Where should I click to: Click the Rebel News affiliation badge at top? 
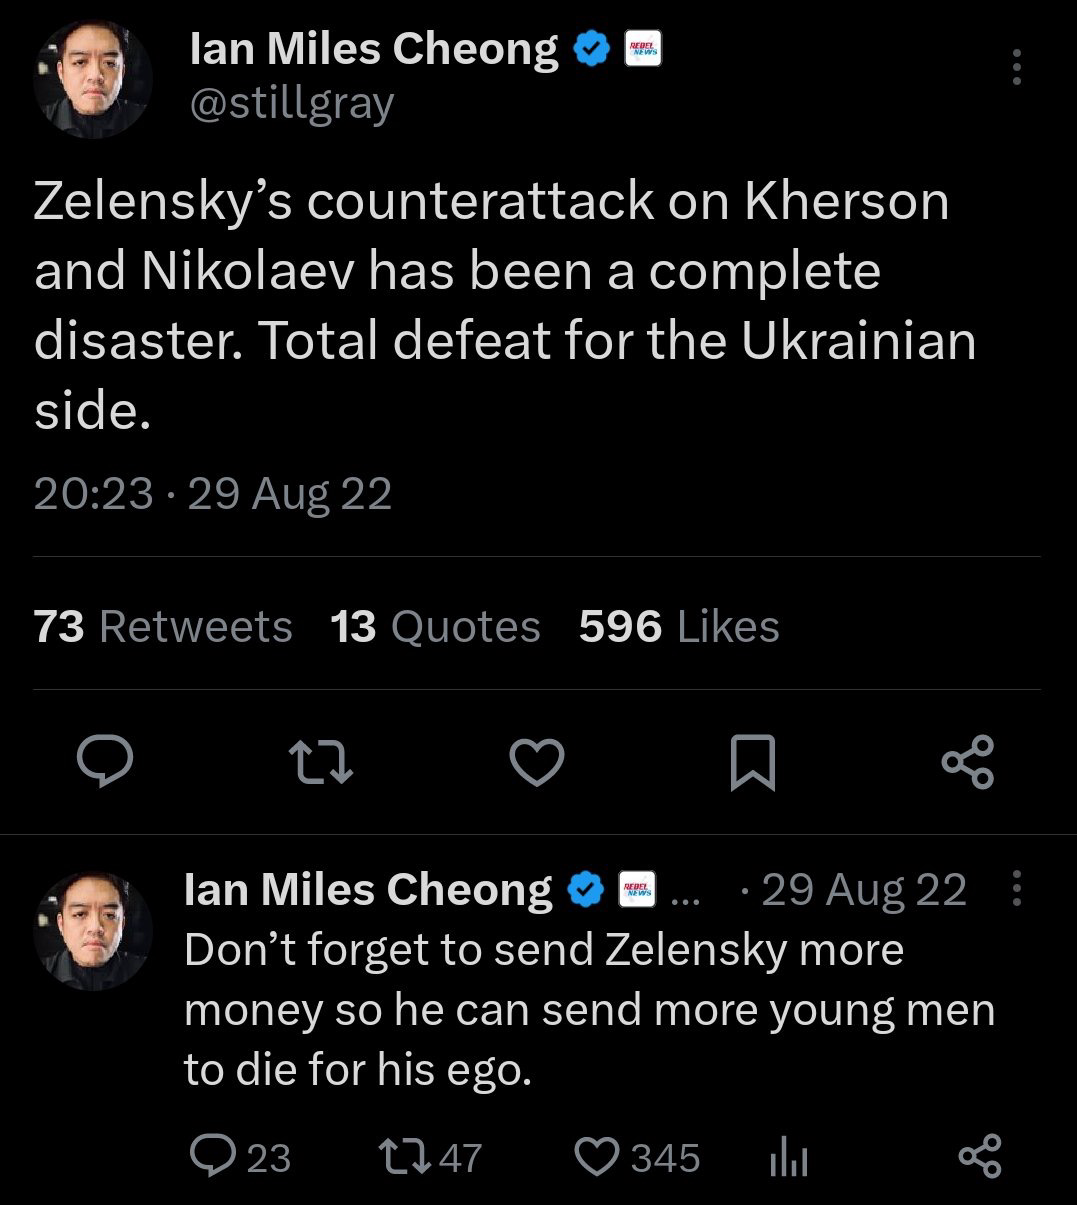coord(642,50)
